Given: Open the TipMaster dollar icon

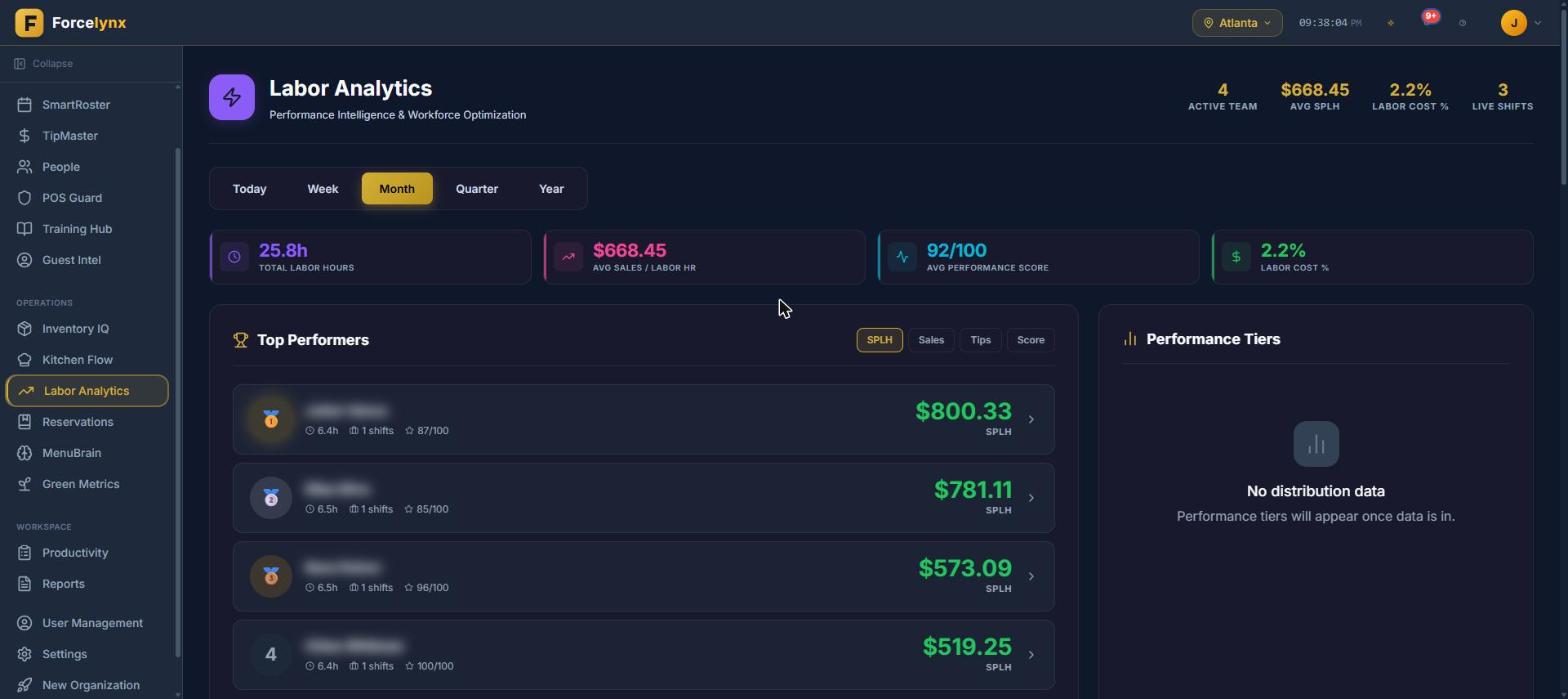Looking at the screenshot, I should [25, 136].
